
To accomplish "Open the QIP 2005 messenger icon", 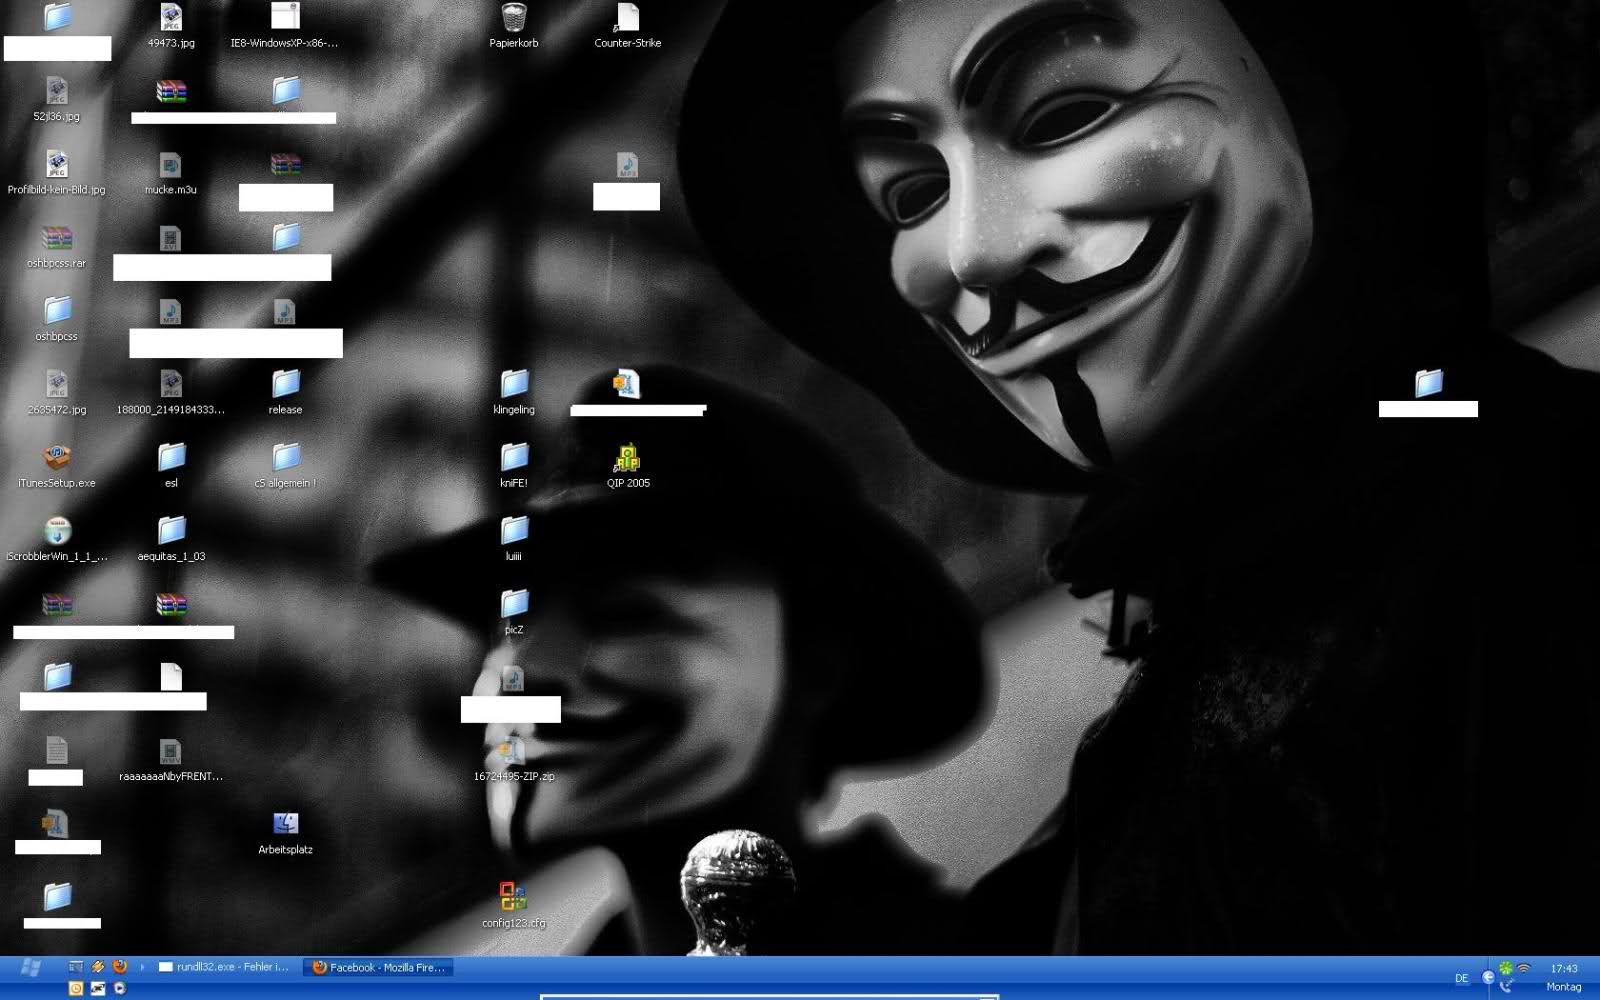I will 627,459.
